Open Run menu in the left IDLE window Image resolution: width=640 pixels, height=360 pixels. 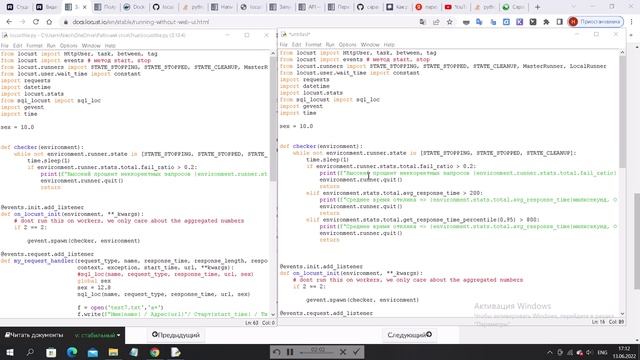(51, 46)
